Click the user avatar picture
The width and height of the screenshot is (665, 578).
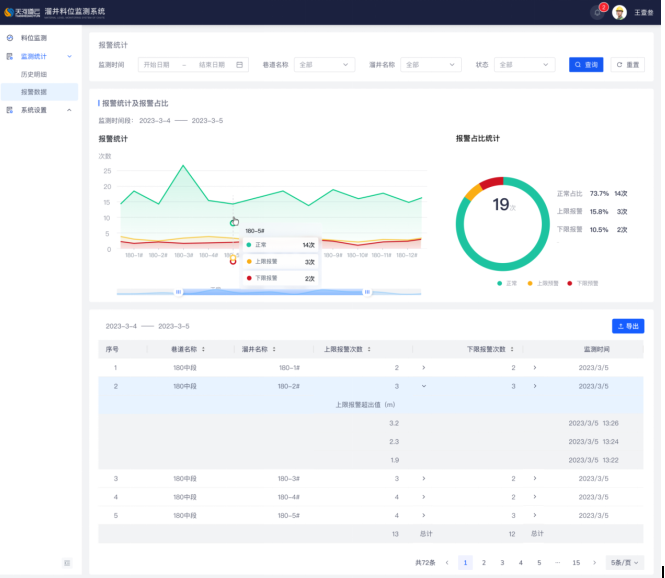[x=619, y=13]
